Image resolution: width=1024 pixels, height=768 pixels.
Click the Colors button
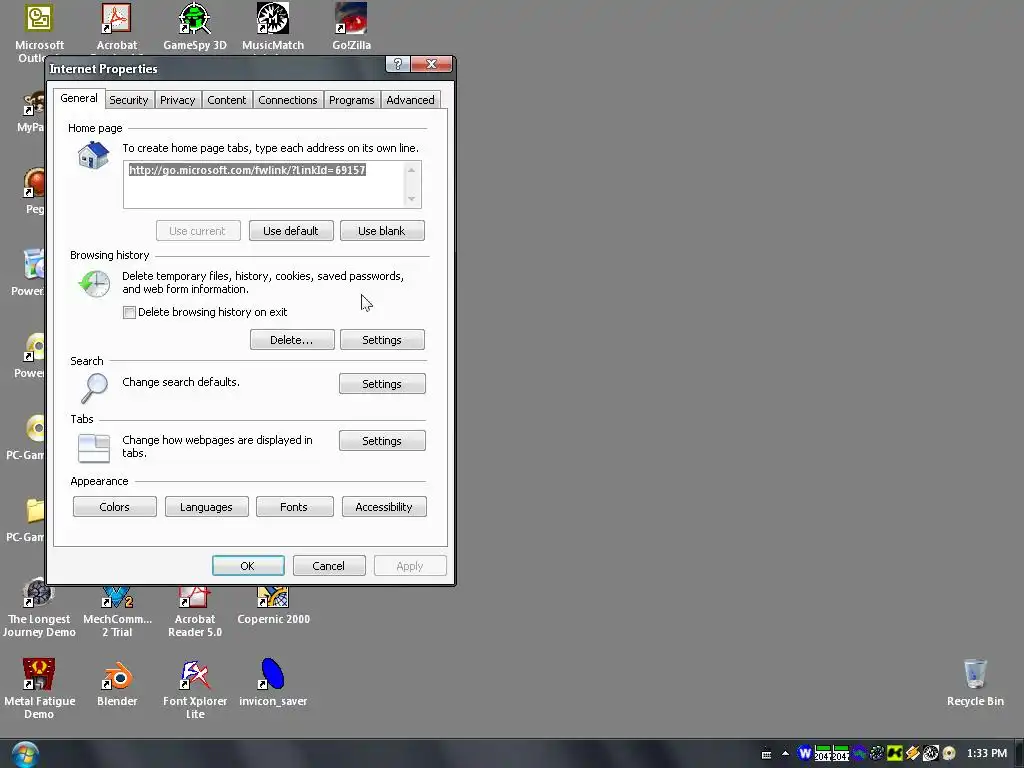click(x=114, y=507)
